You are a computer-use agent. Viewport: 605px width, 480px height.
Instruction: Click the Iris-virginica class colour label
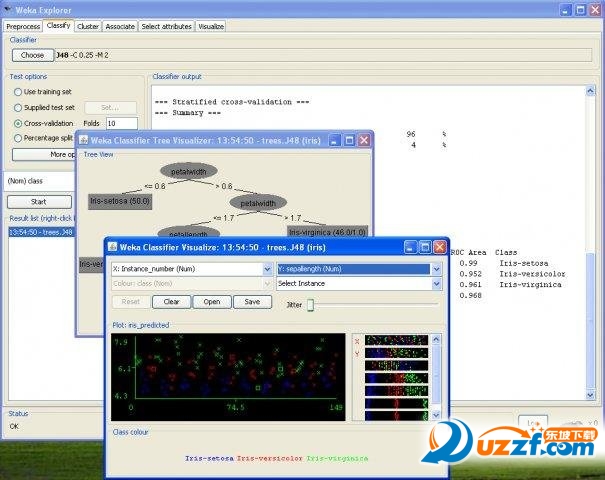(337, 458)
